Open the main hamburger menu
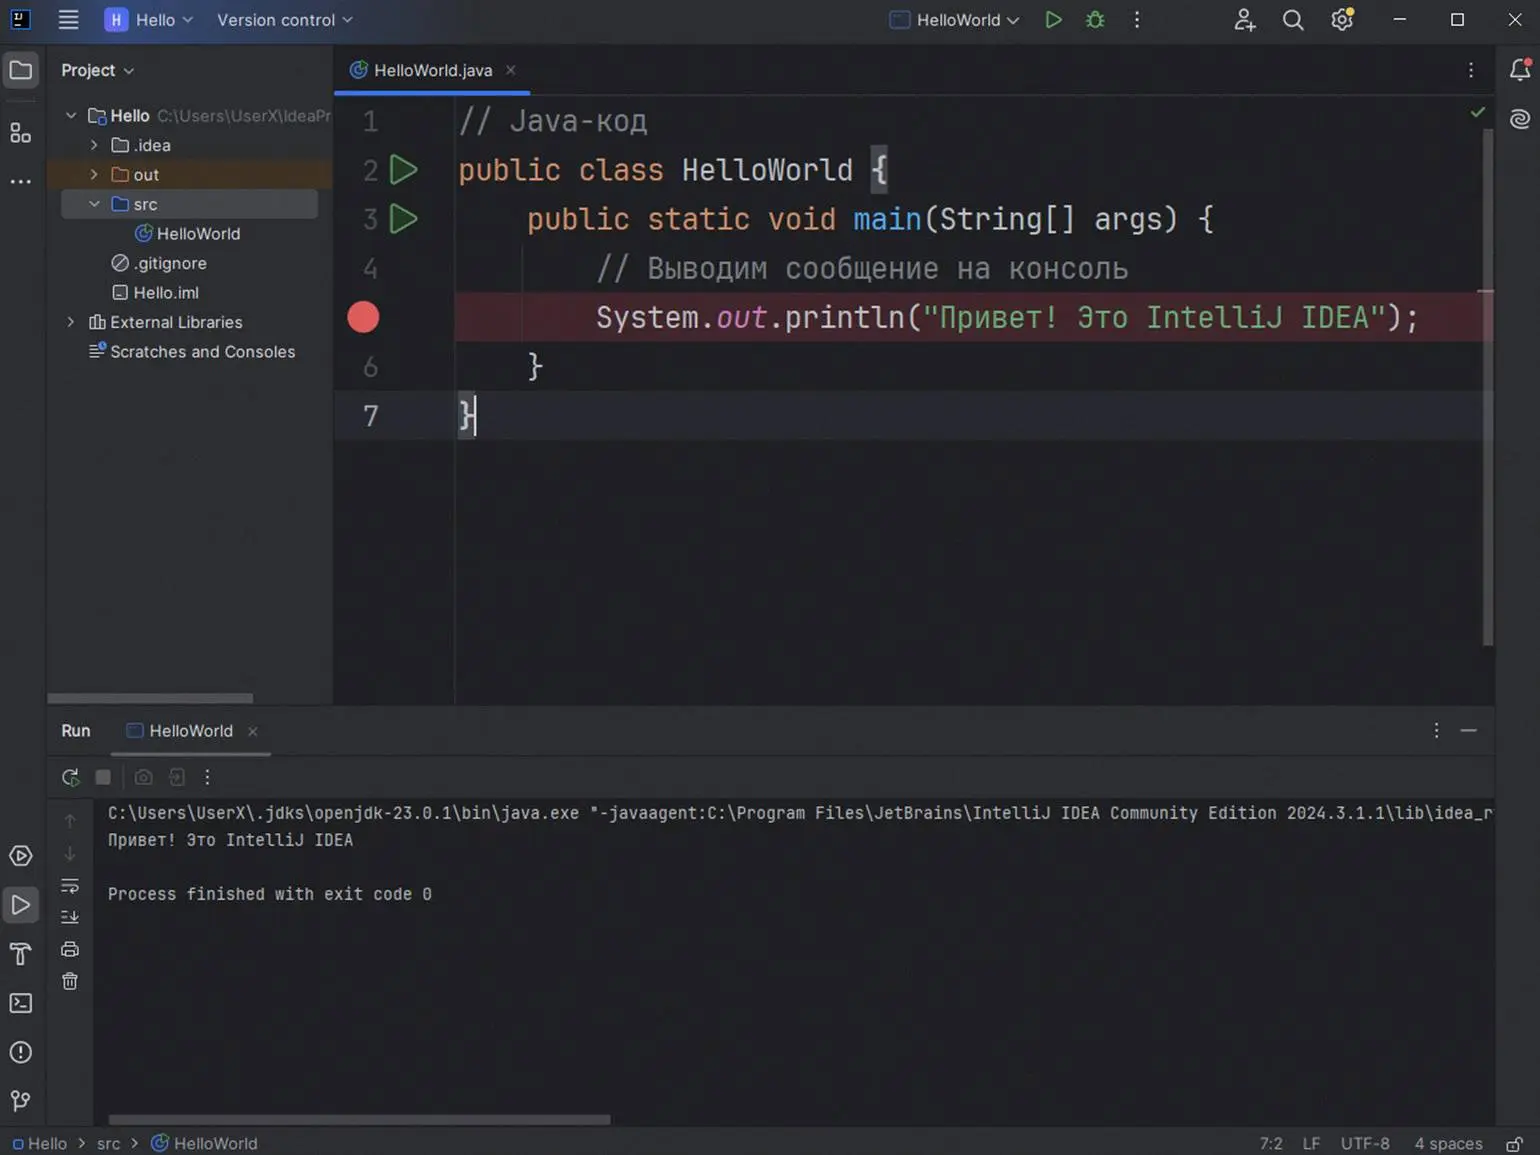 pyautogui.click(x=68, y=20)
